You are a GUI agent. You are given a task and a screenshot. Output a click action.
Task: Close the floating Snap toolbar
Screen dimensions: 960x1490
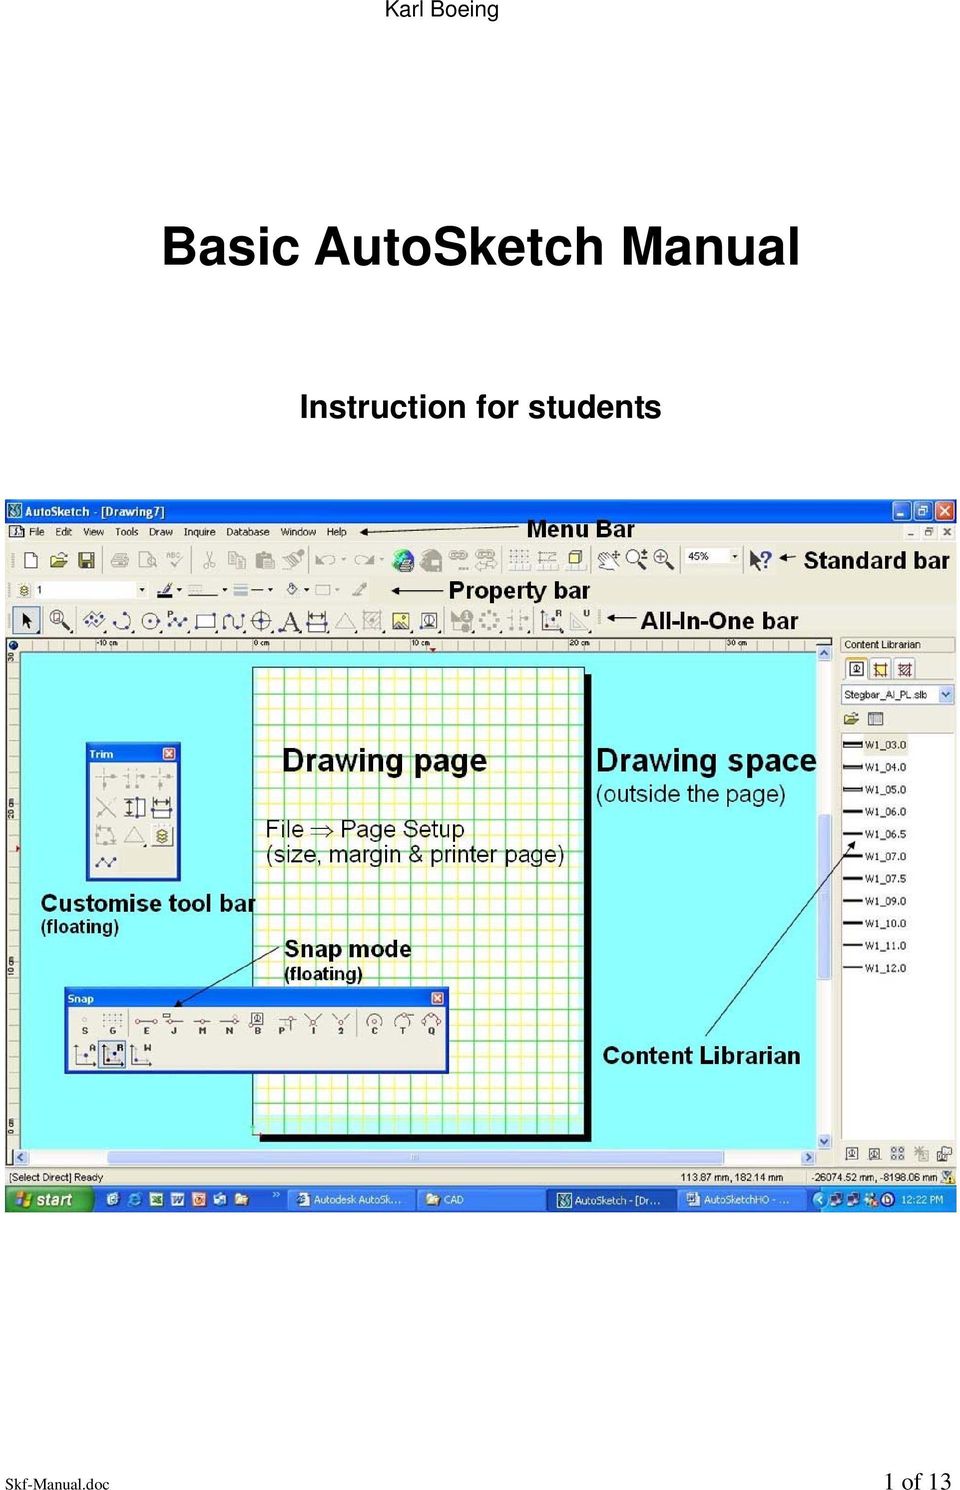click(x=437, y=998)
